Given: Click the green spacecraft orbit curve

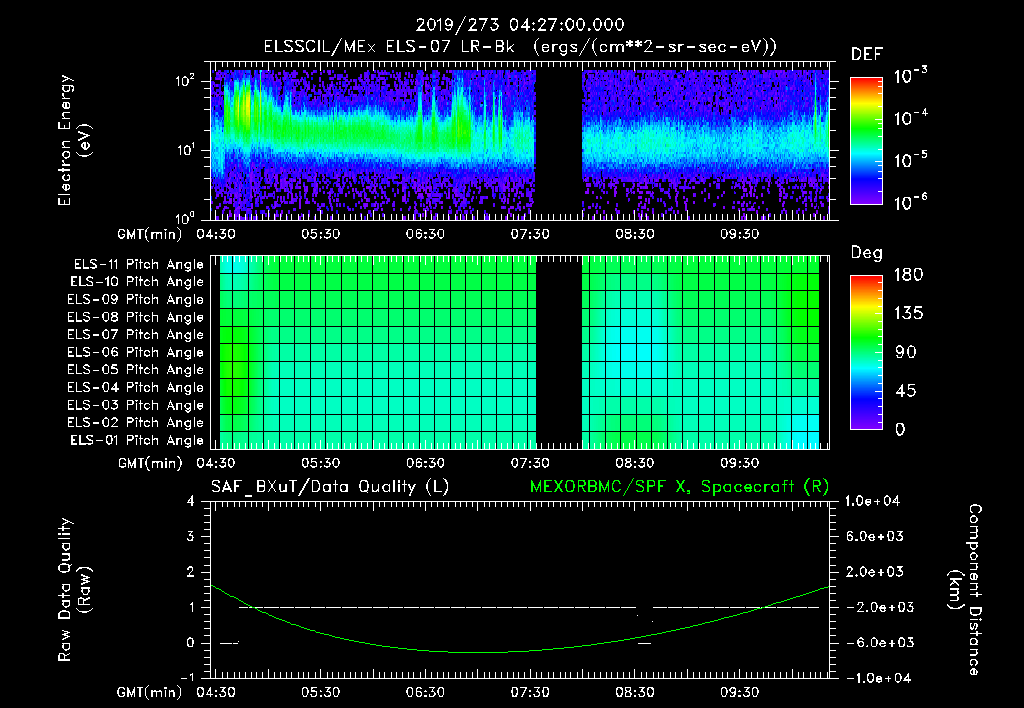Looking at the screenshot, I should pos(477,652).
